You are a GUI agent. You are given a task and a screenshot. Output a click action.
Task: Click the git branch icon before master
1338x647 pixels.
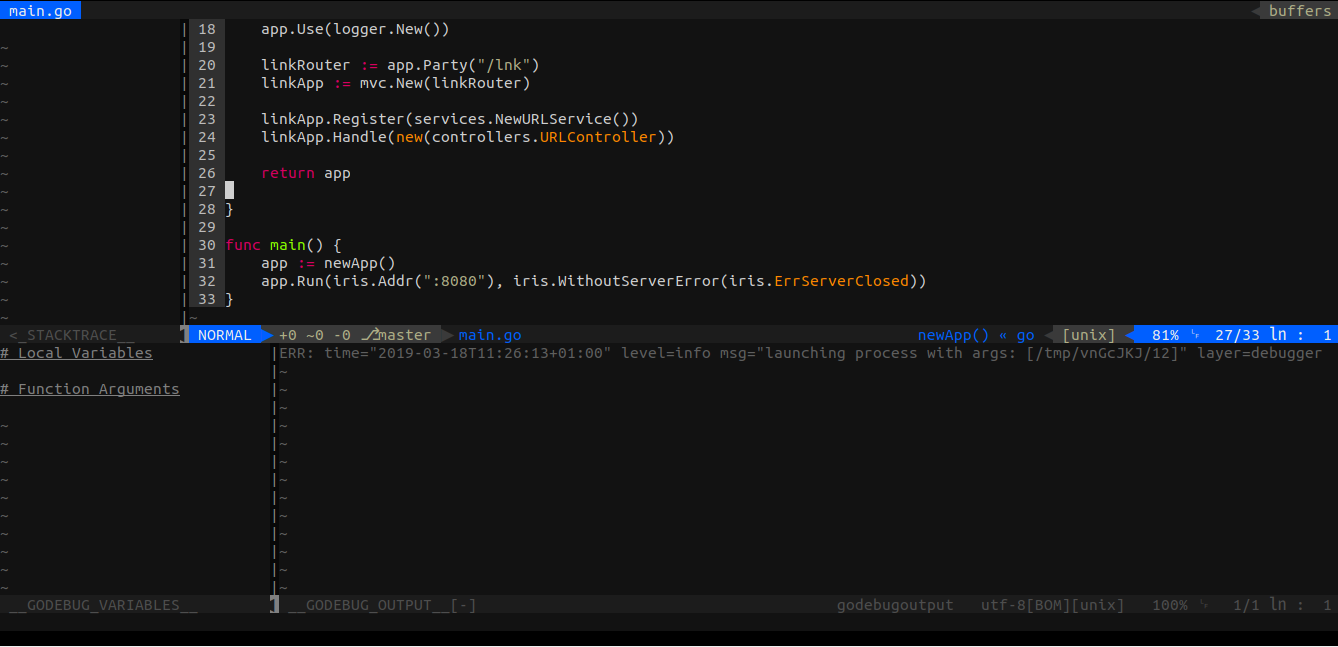click(369, 335)
